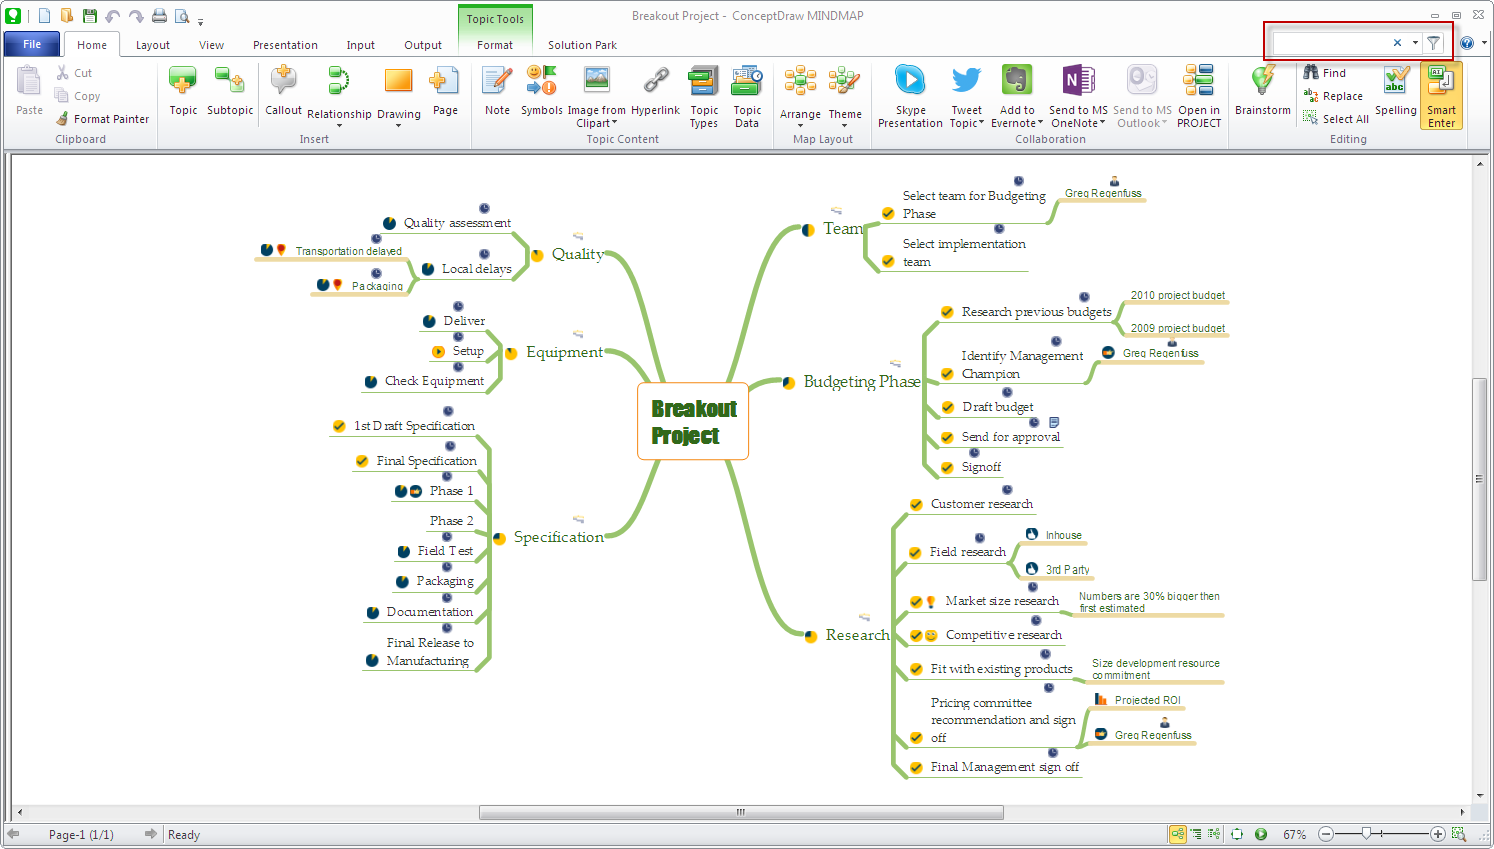
Task: Enable Smart Enter
Action: click(1441, 95)
